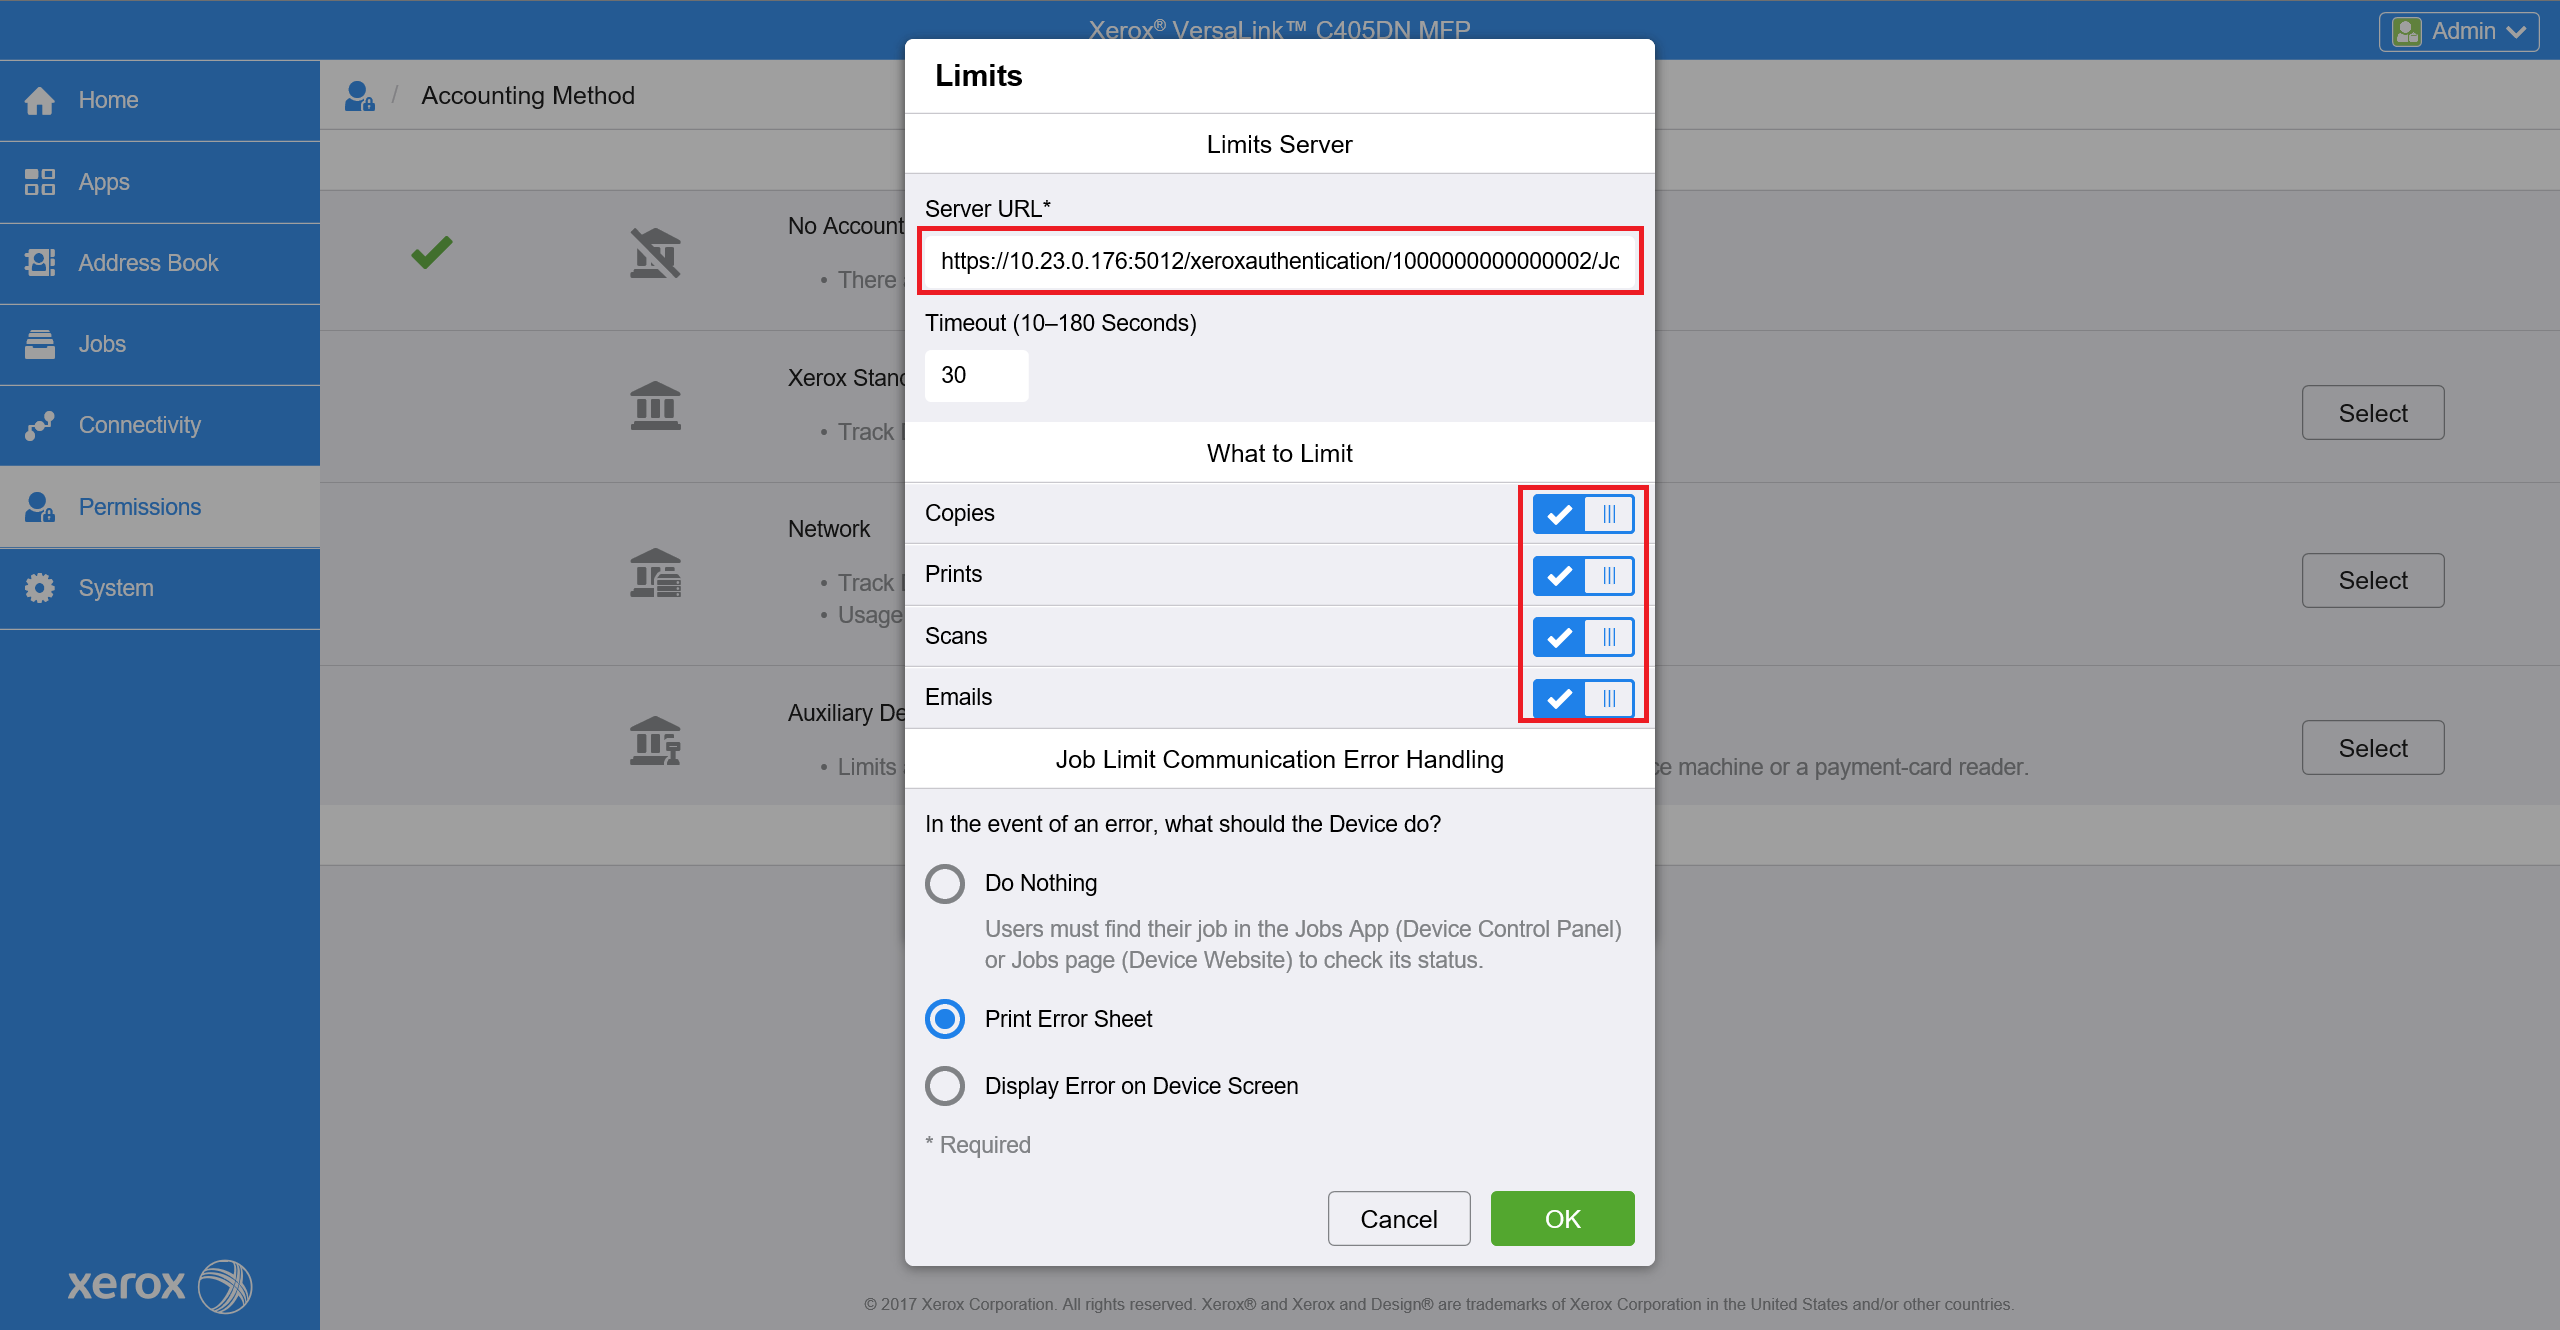Toggle the Prints limit switch
The image size is (2560, 1330).
[1582, 576]
